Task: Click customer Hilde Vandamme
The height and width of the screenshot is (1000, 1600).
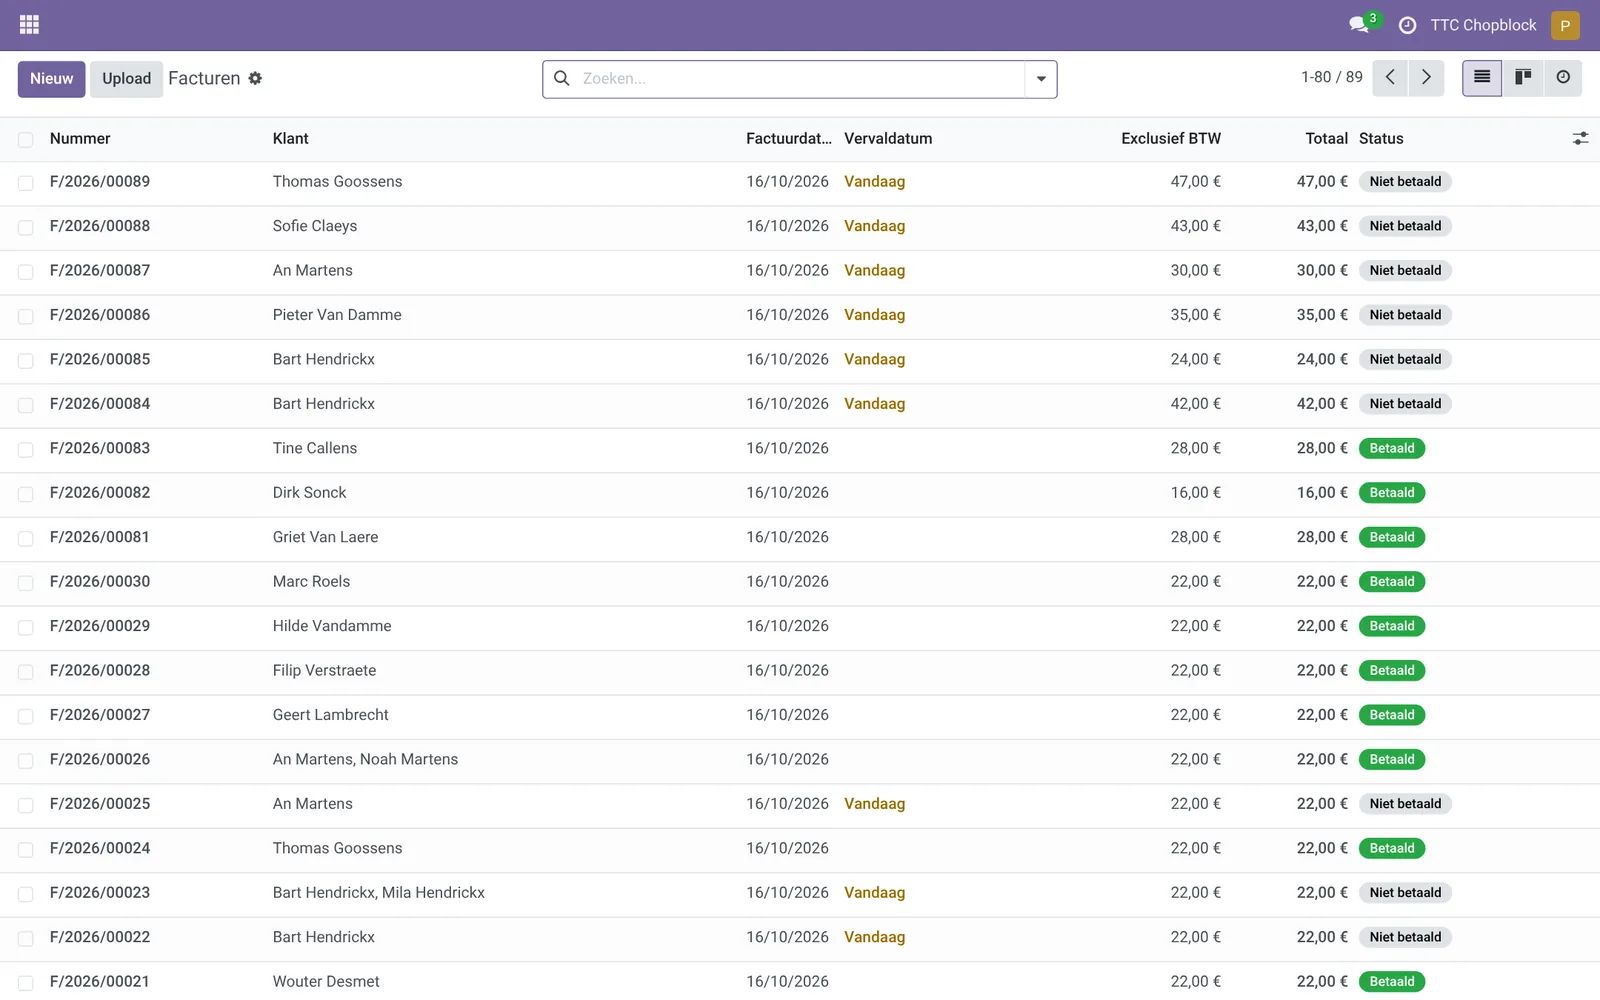Action: [x=332, y=626]
